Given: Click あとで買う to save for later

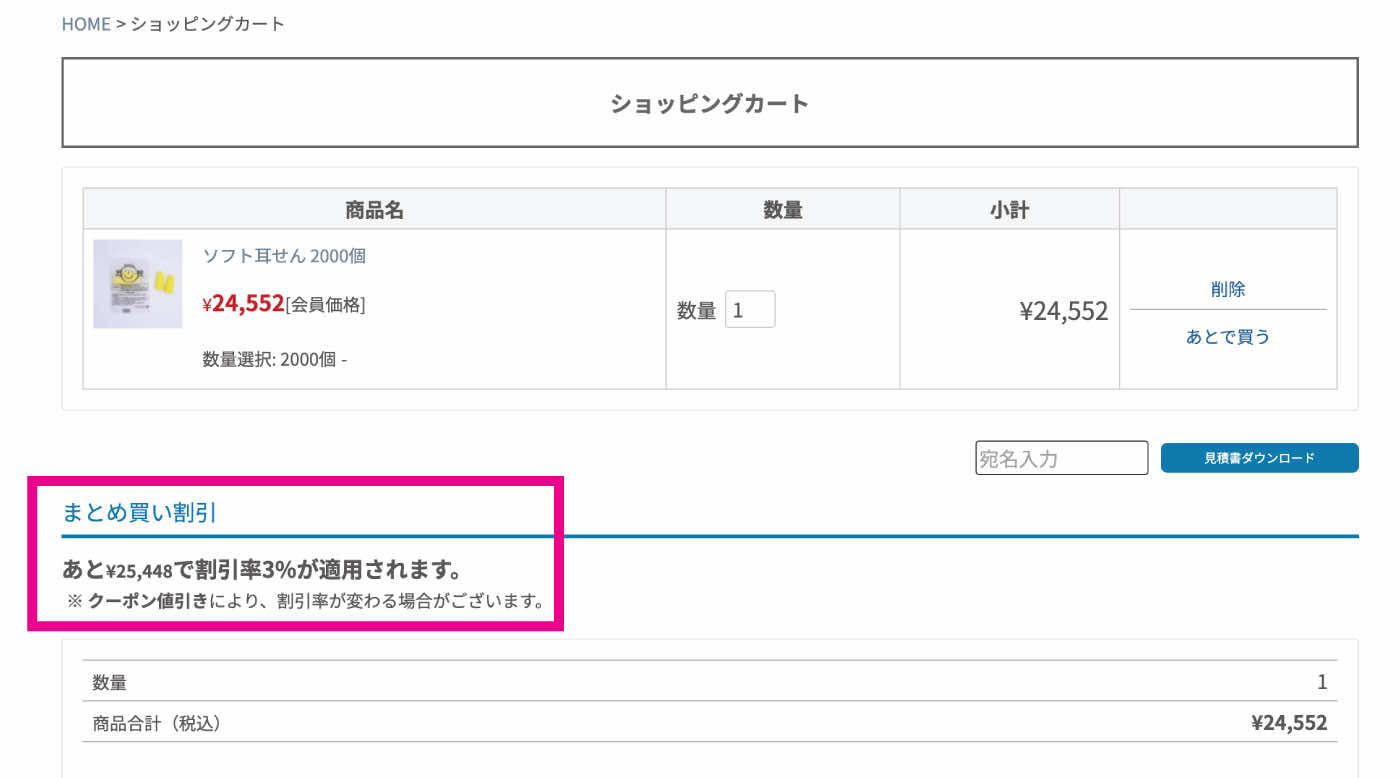Looking at the screenshot, I should (x=1227, y=337).
